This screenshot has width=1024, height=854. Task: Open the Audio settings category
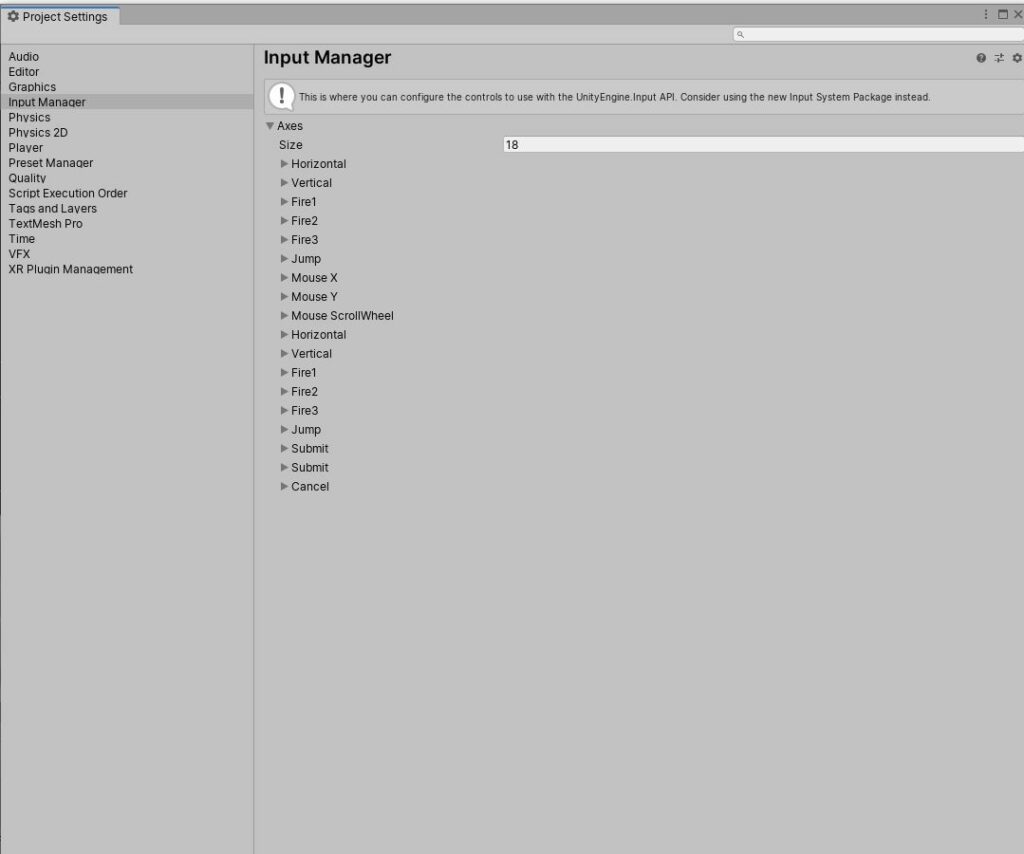pyautogui.click(x=24, y=57)
